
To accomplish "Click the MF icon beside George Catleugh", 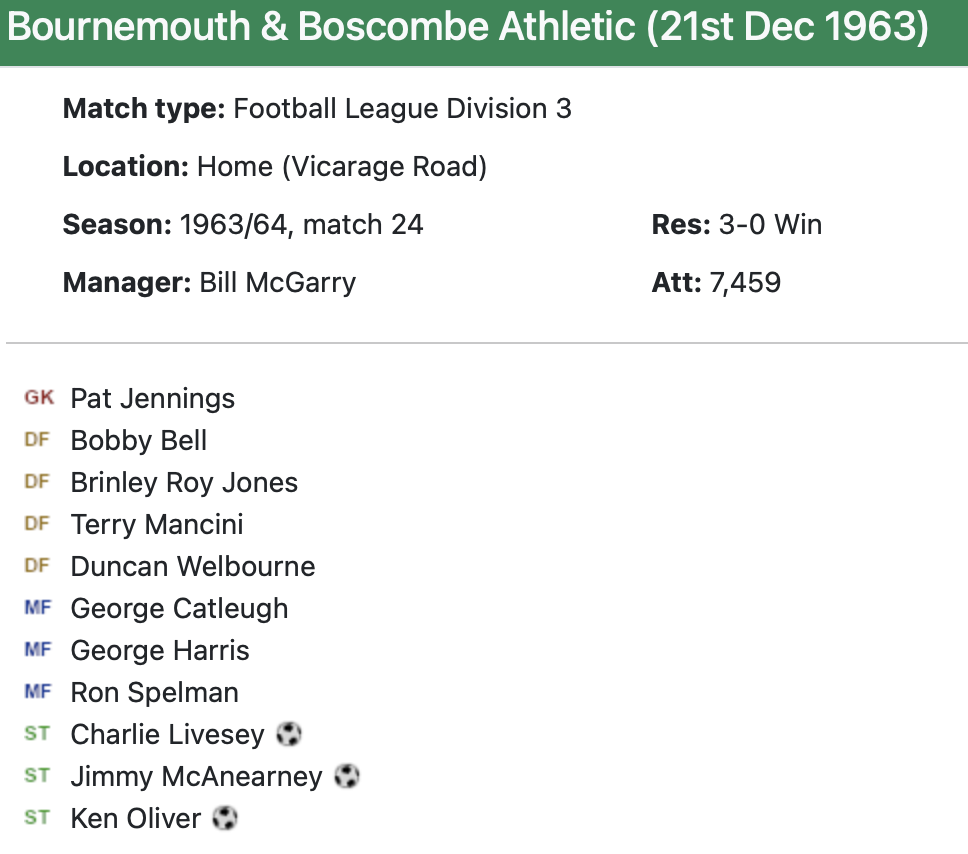I will 37,608.
